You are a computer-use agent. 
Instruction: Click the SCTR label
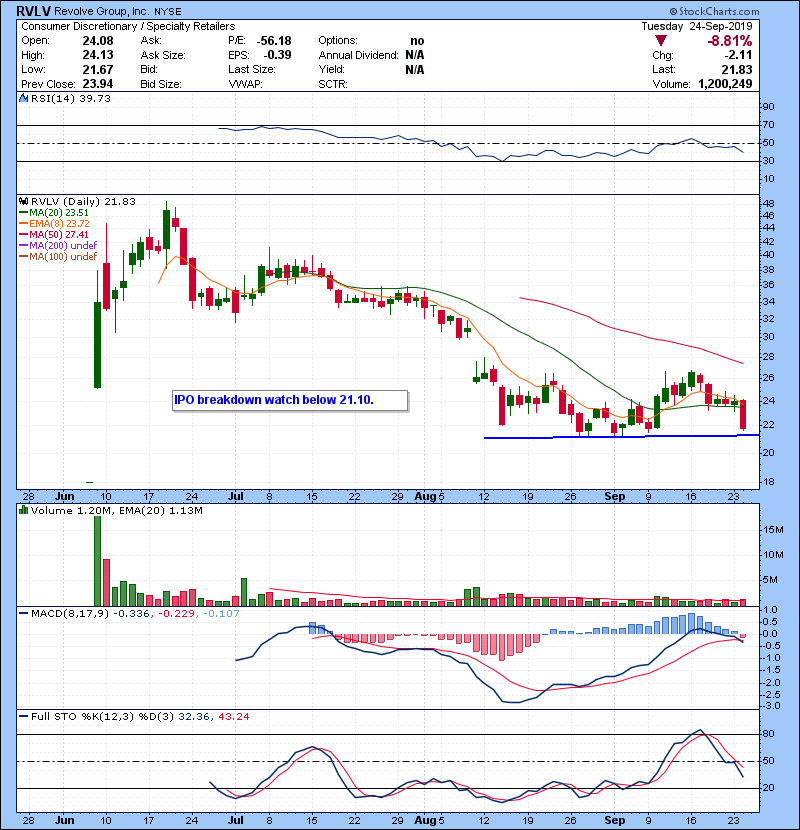click(x=333, y=84)
